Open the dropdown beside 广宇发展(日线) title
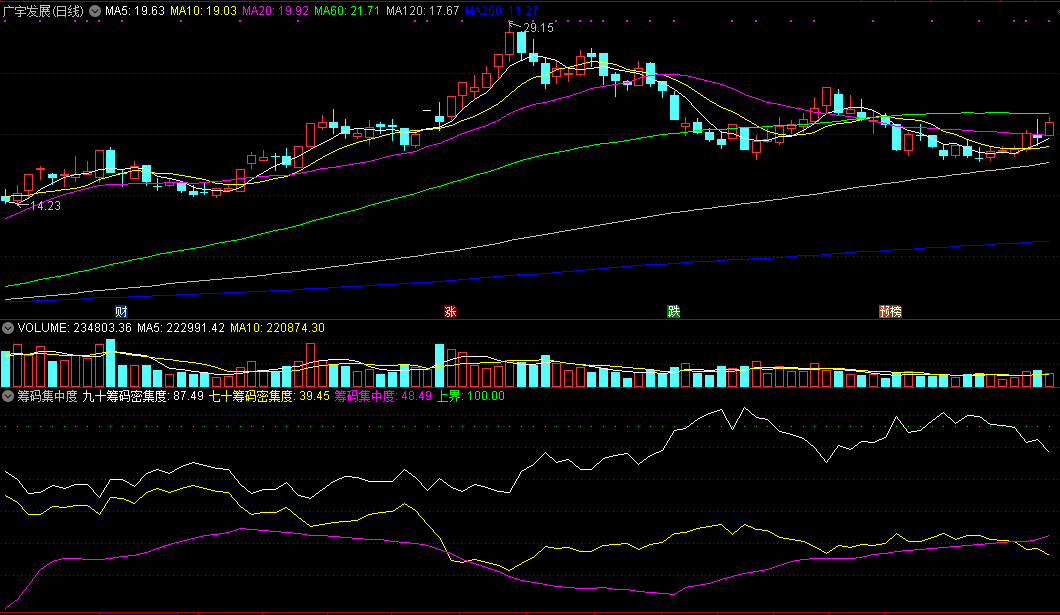This screenshot has height=615, width=1060. [x=95, y=11]
